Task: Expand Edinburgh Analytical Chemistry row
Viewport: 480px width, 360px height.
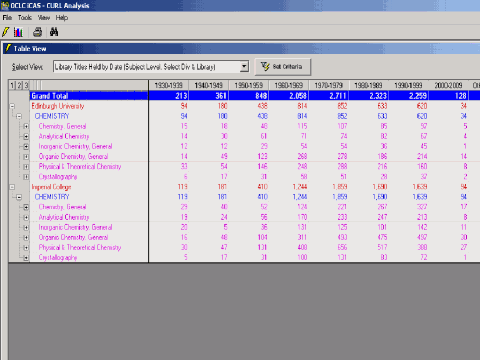Action: 26,137
